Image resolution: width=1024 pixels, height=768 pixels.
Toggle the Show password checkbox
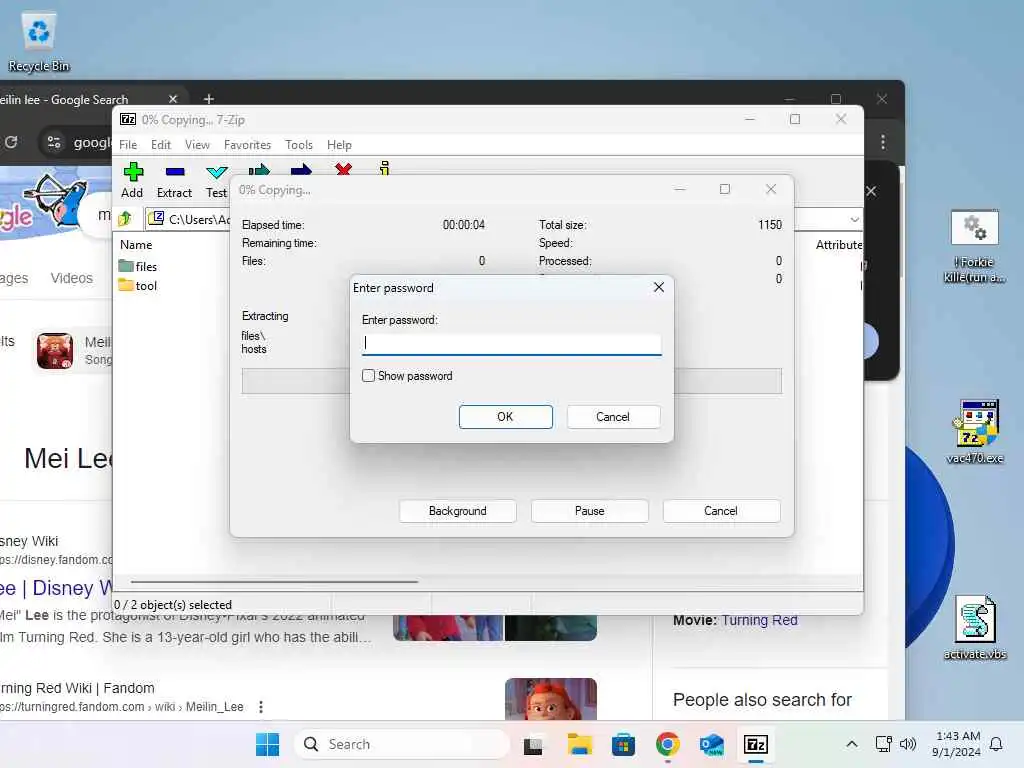(x=368, y=376)
